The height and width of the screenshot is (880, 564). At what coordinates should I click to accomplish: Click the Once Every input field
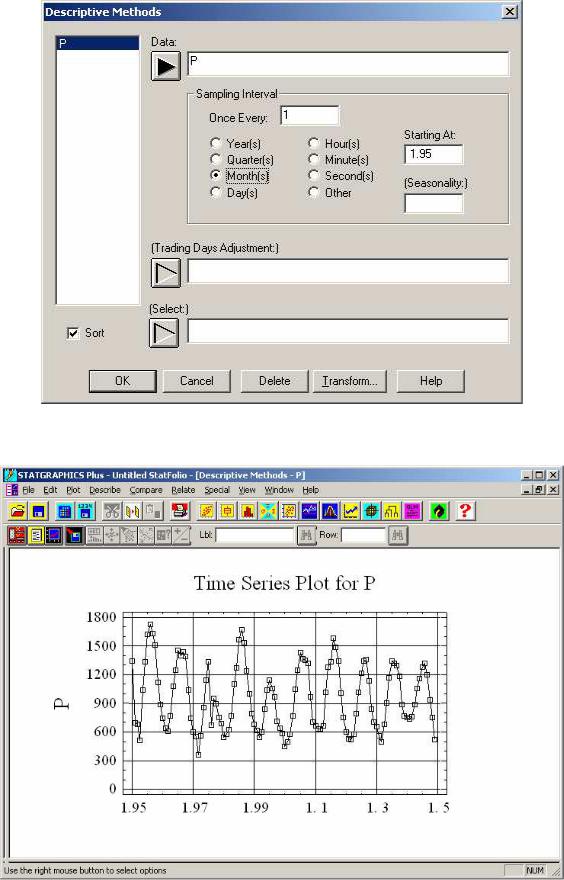coord(309,116)
